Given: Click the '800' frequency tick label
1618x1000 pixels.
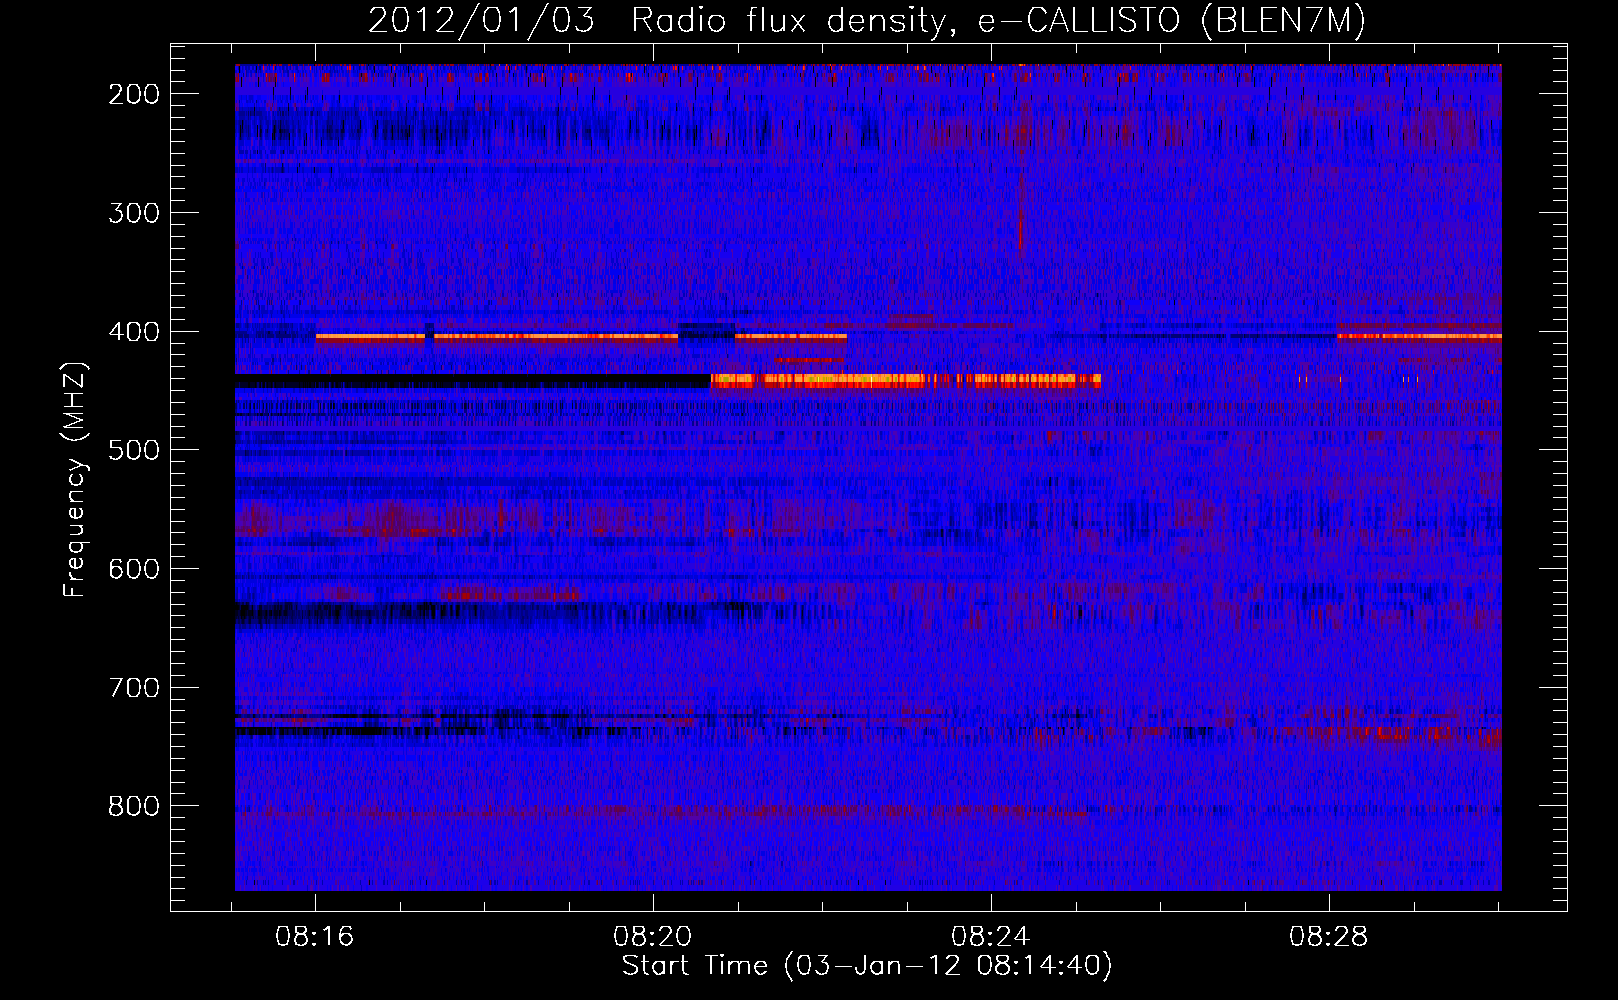Looking at the screenshot, I should [134, 806].
